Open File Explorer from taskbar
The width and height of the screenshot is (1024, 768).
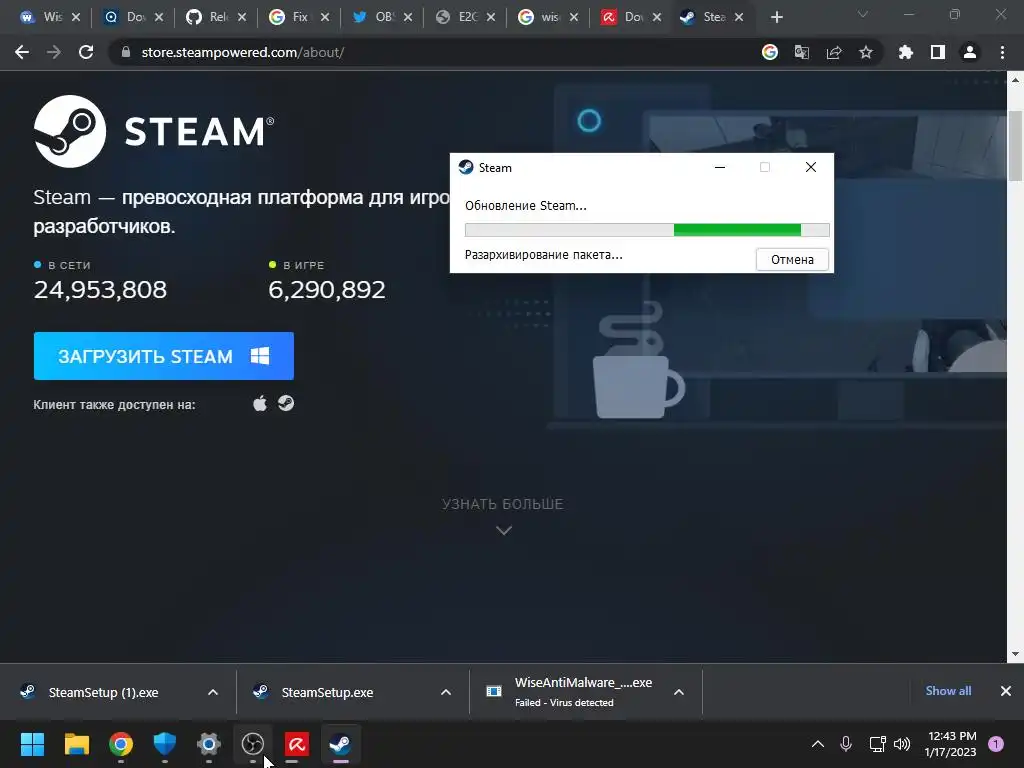[x=76, y=744]
